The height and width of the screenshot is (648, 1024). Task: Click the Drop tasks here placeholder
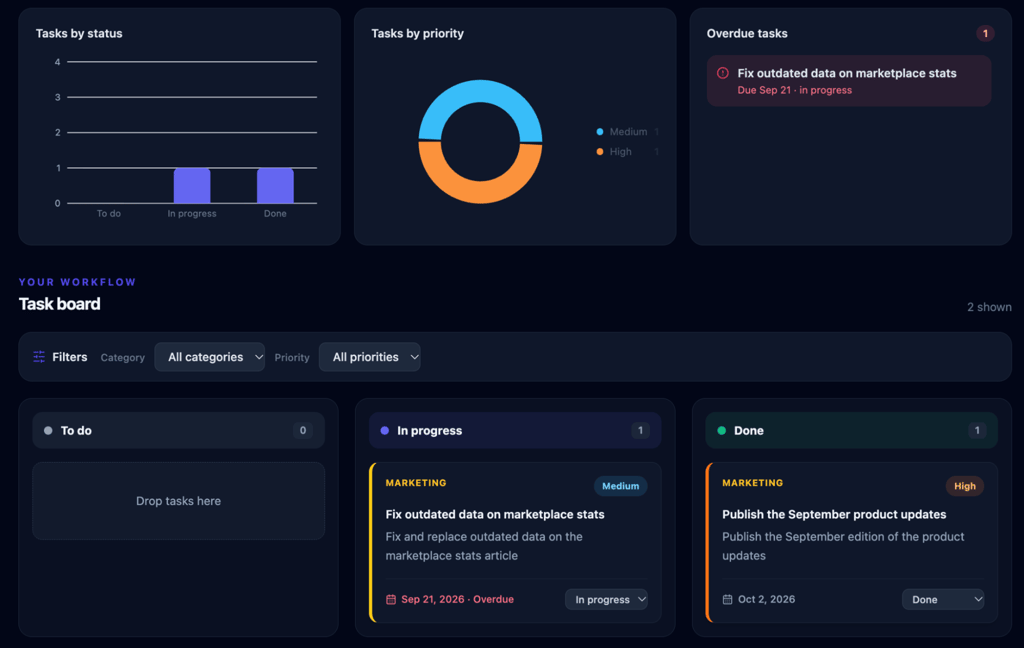tap(178, 501)
